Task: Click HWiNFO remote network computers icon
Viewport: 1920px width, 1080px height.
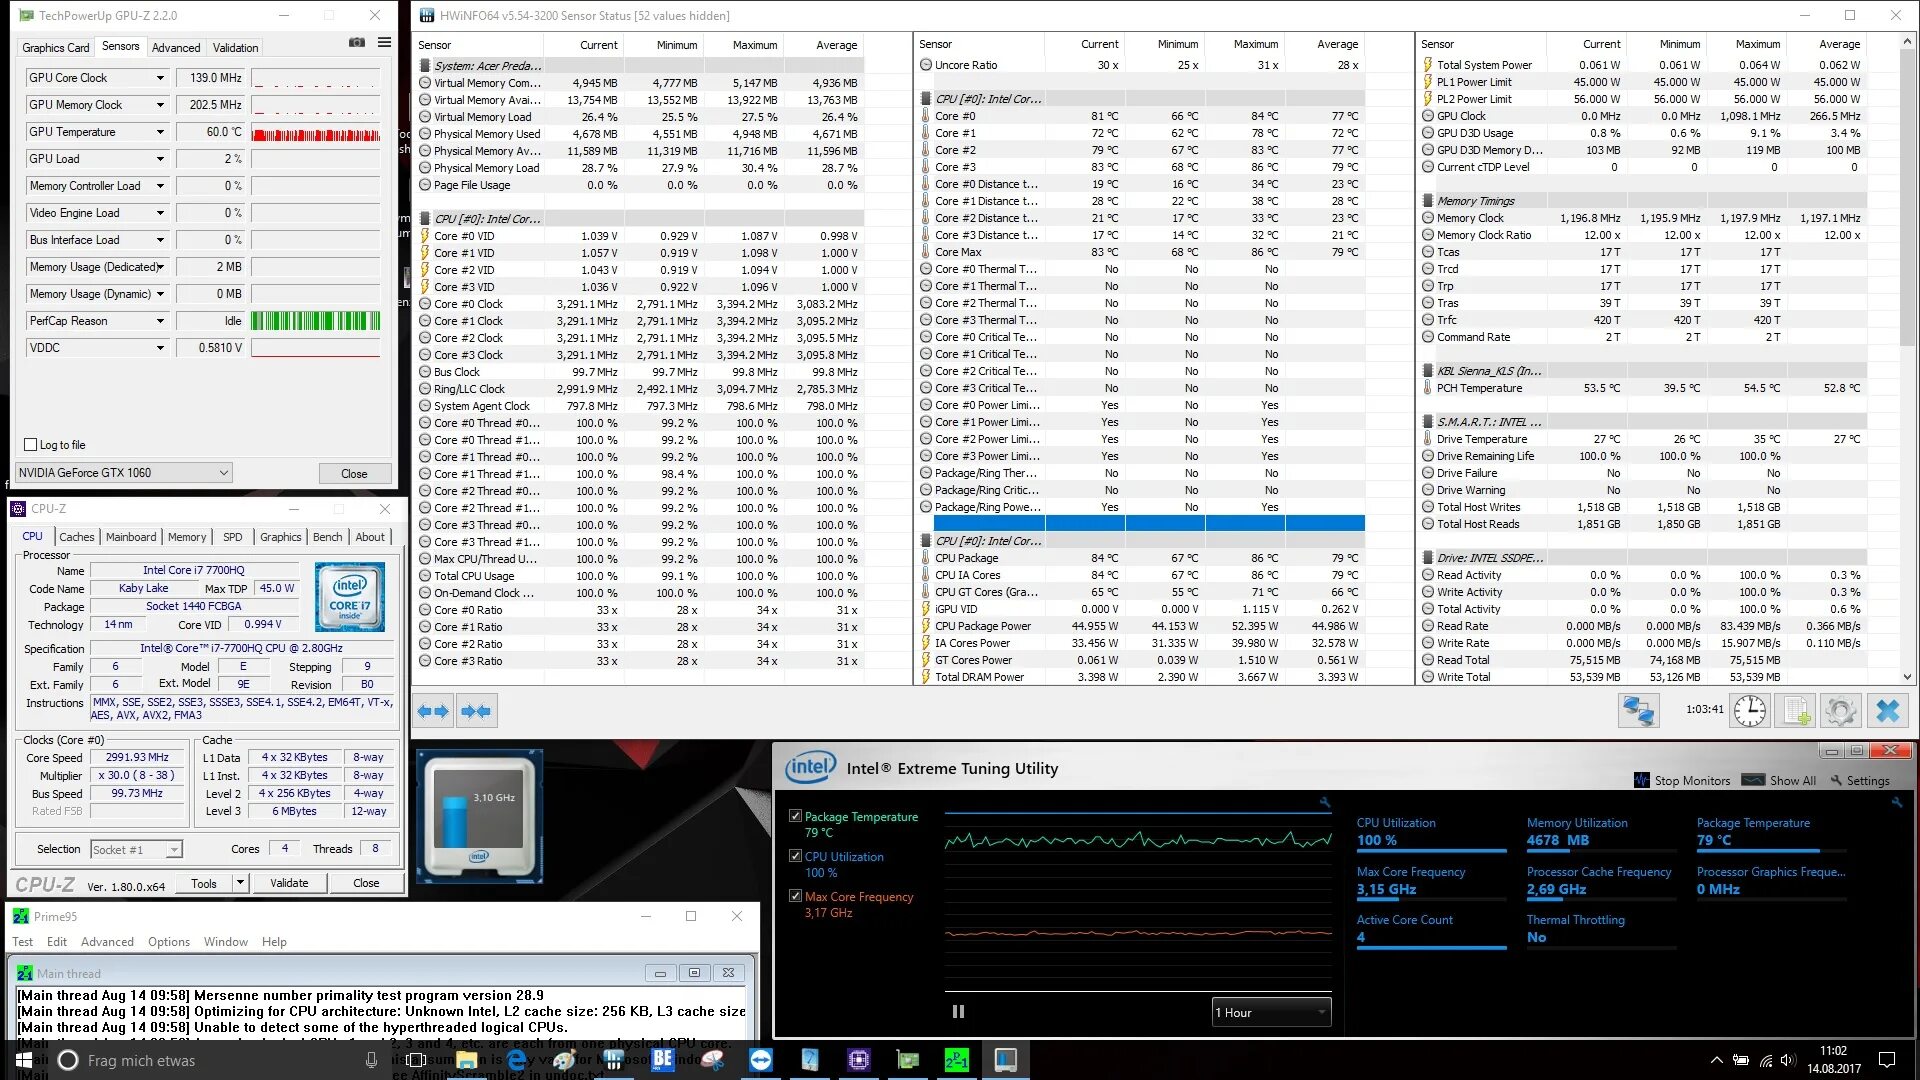Action: click(x=1639, y=711)
